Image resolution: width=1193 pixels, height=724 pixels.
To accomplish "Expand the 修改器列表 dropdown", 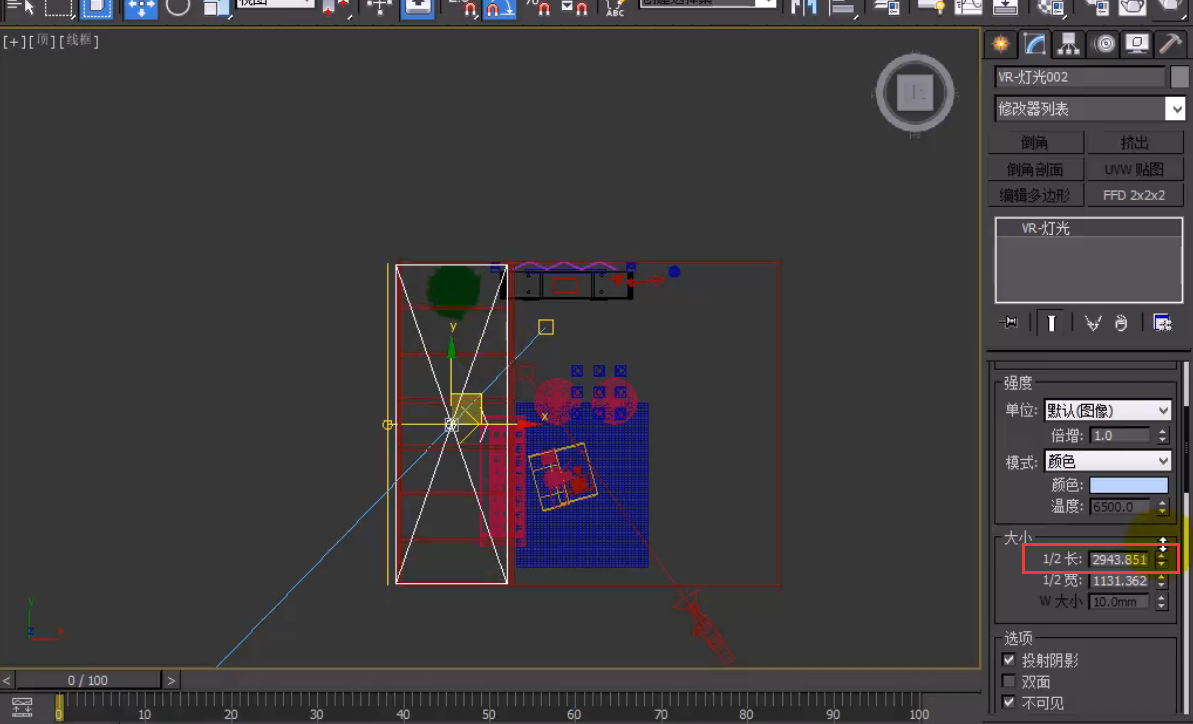I will pos(1175,109).
